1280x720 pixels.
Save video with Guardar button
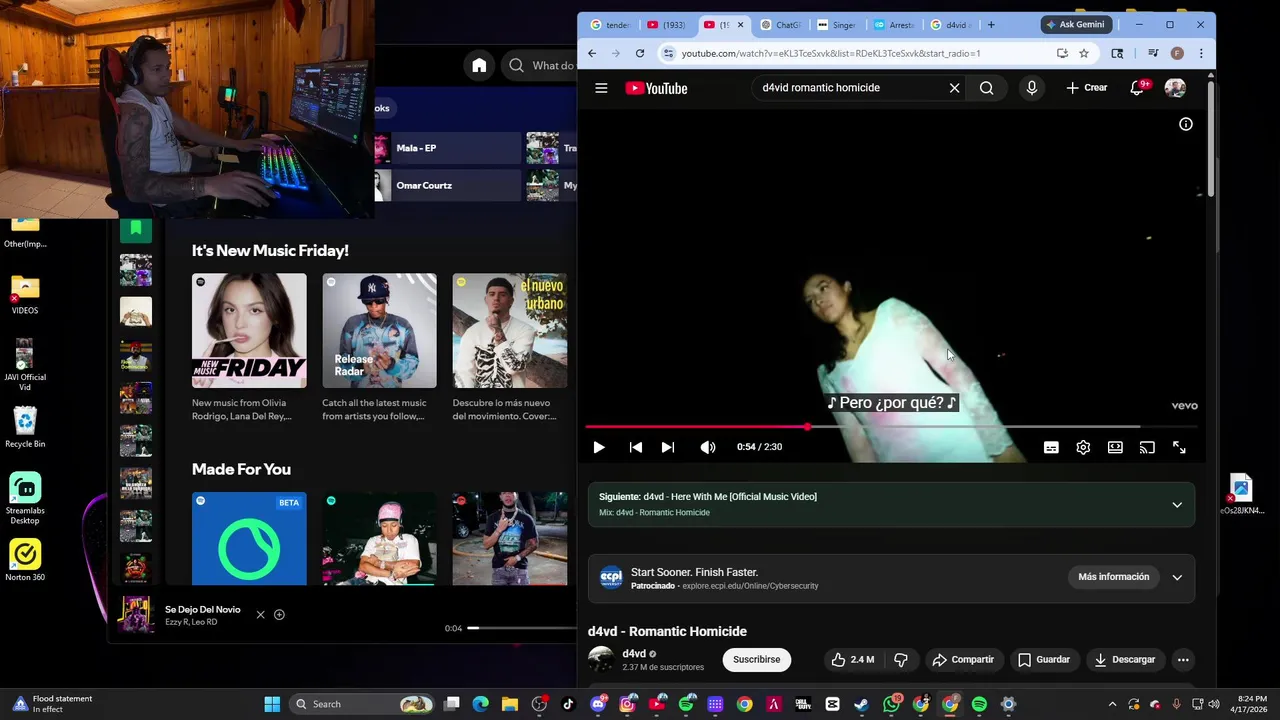(1043, 659)
